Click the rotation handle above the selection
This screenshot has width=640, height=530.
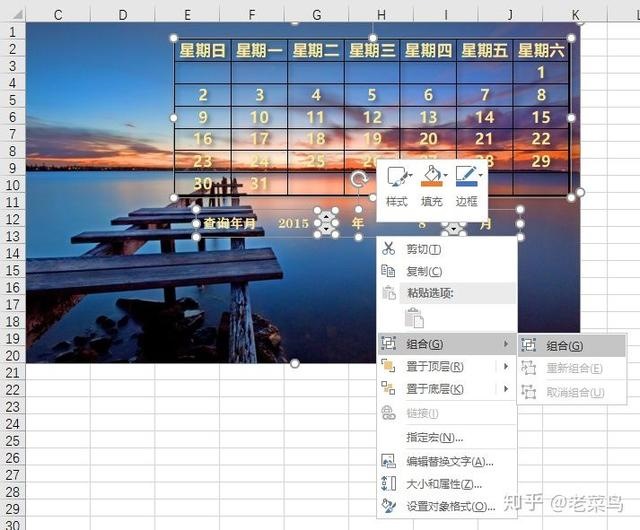tap(358, 179)
